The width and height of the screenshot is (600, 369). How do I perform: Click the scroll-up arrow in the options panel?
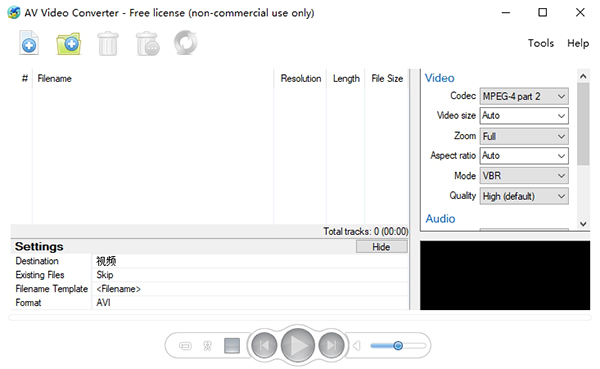pyautogui.click(x=583, y=76)
